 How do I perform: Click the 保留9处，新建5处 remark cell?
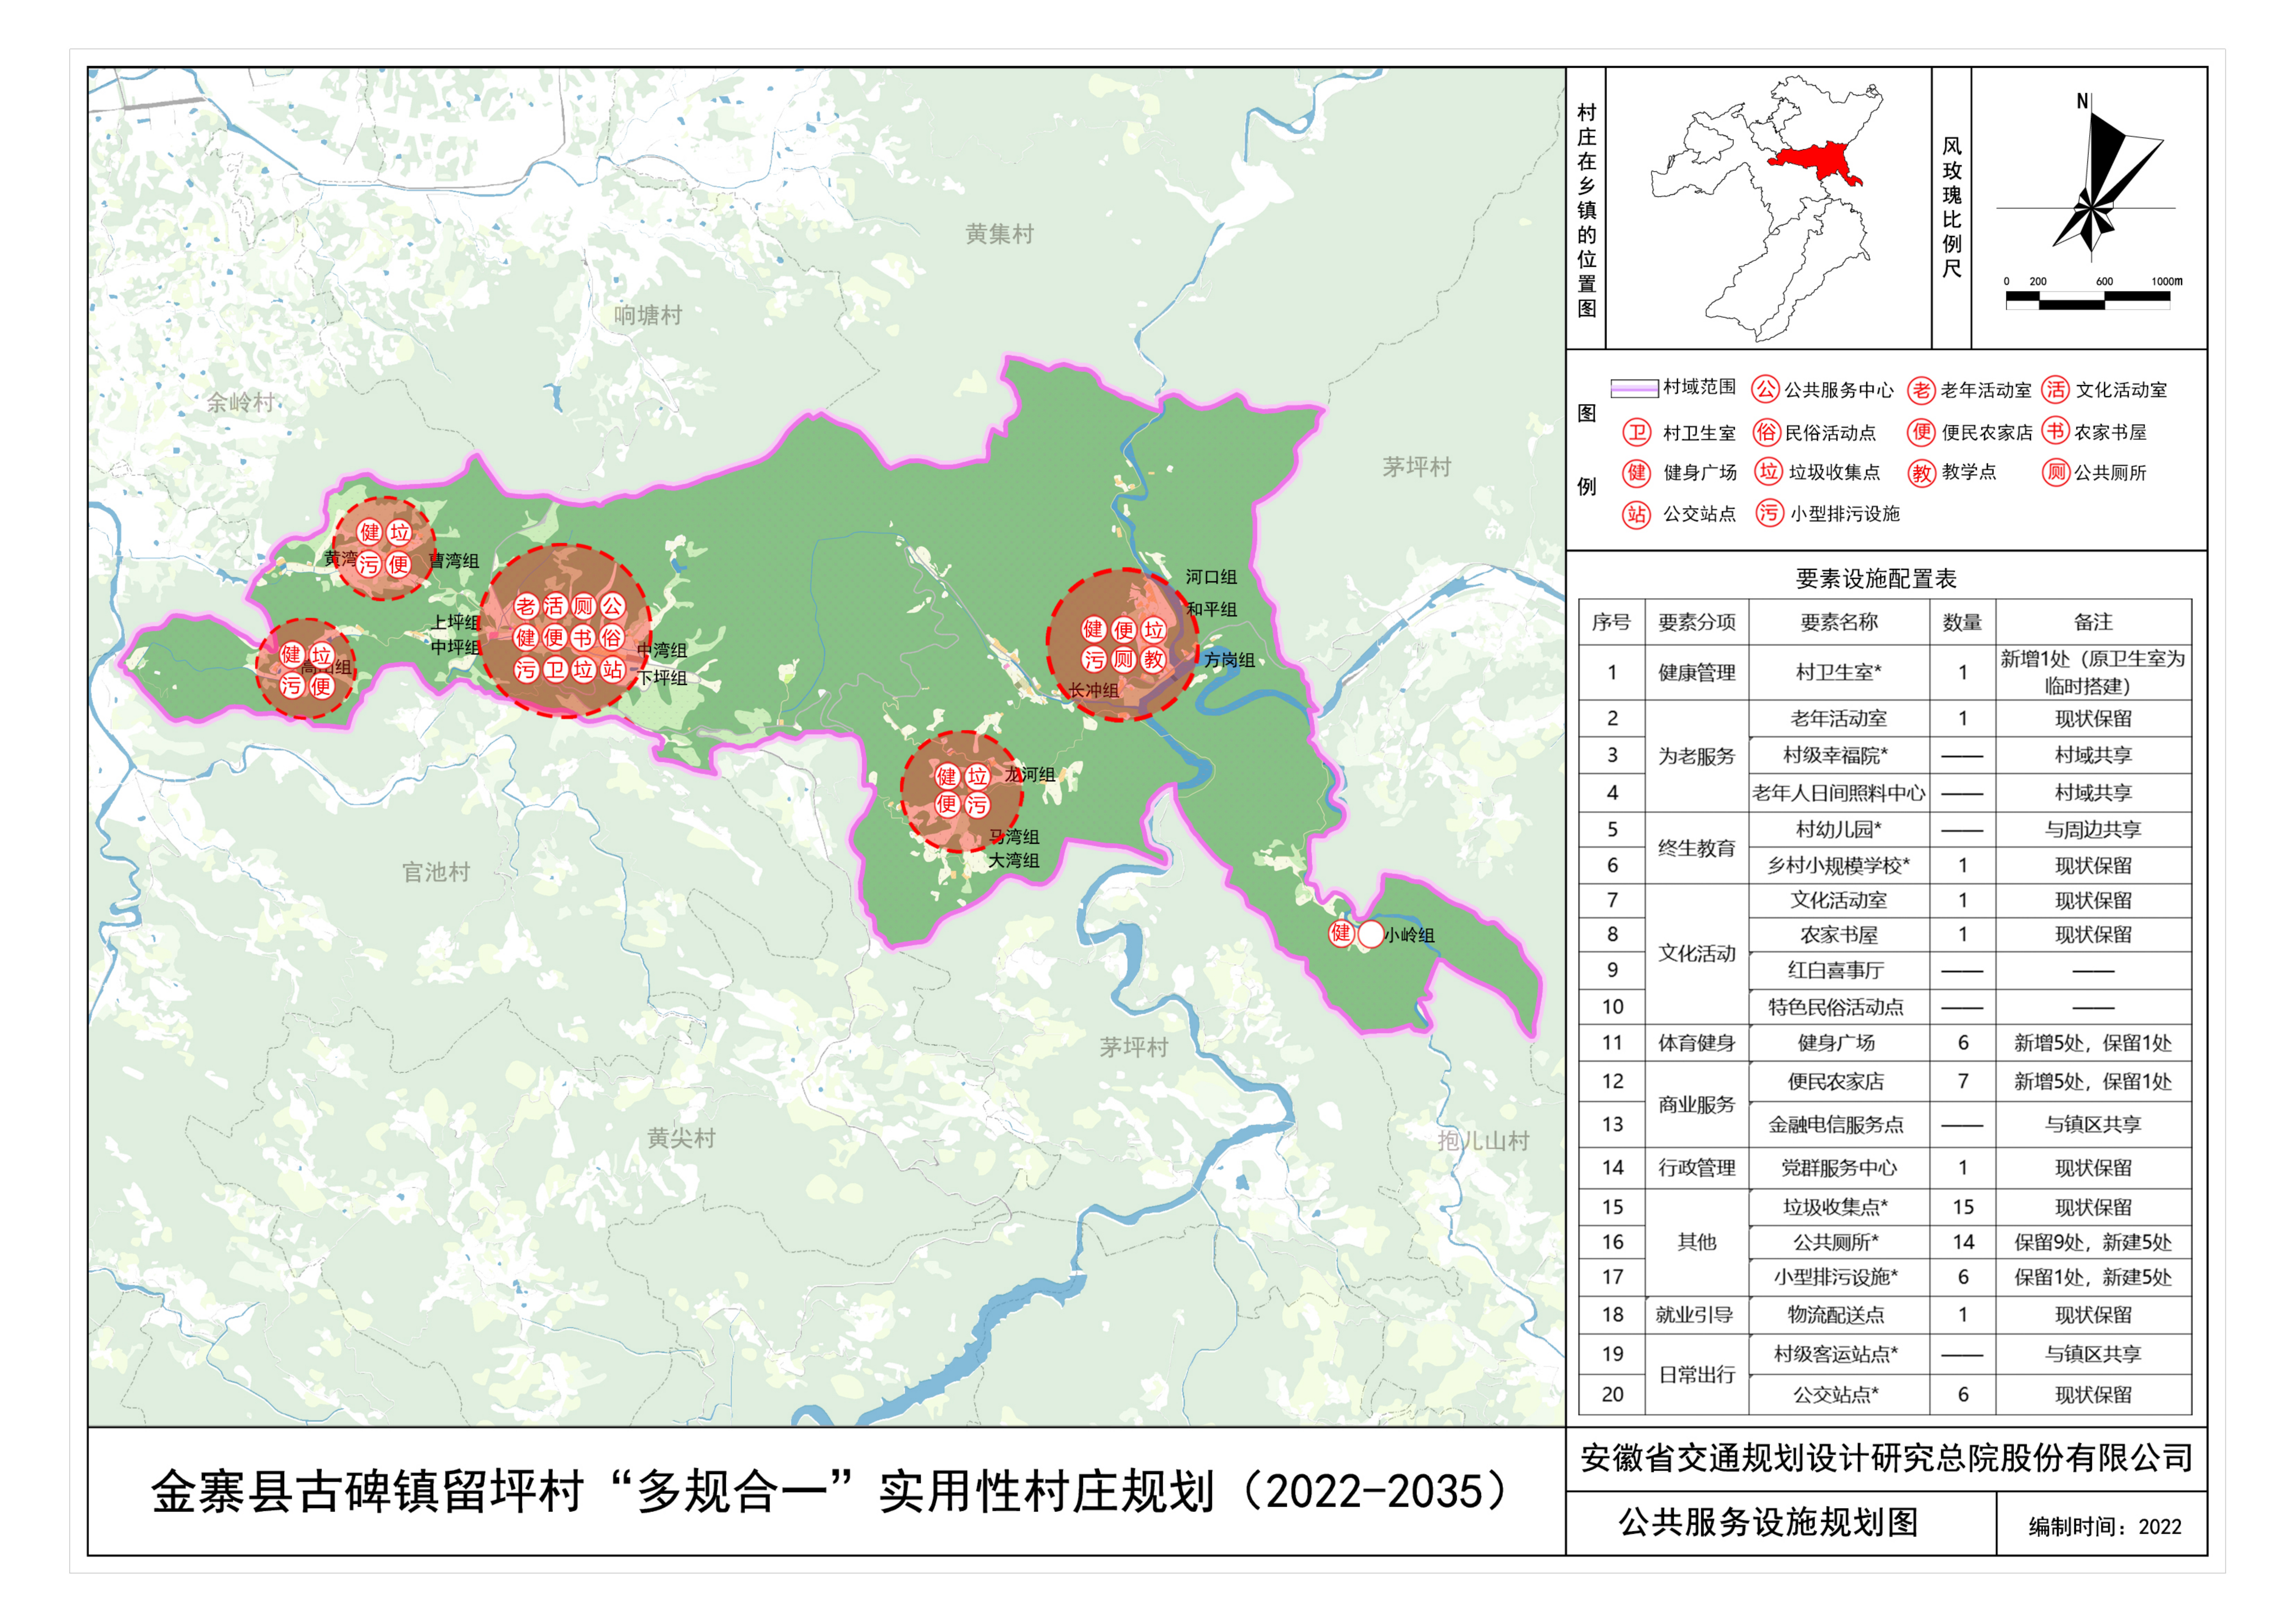(x=2093, y=1242)
